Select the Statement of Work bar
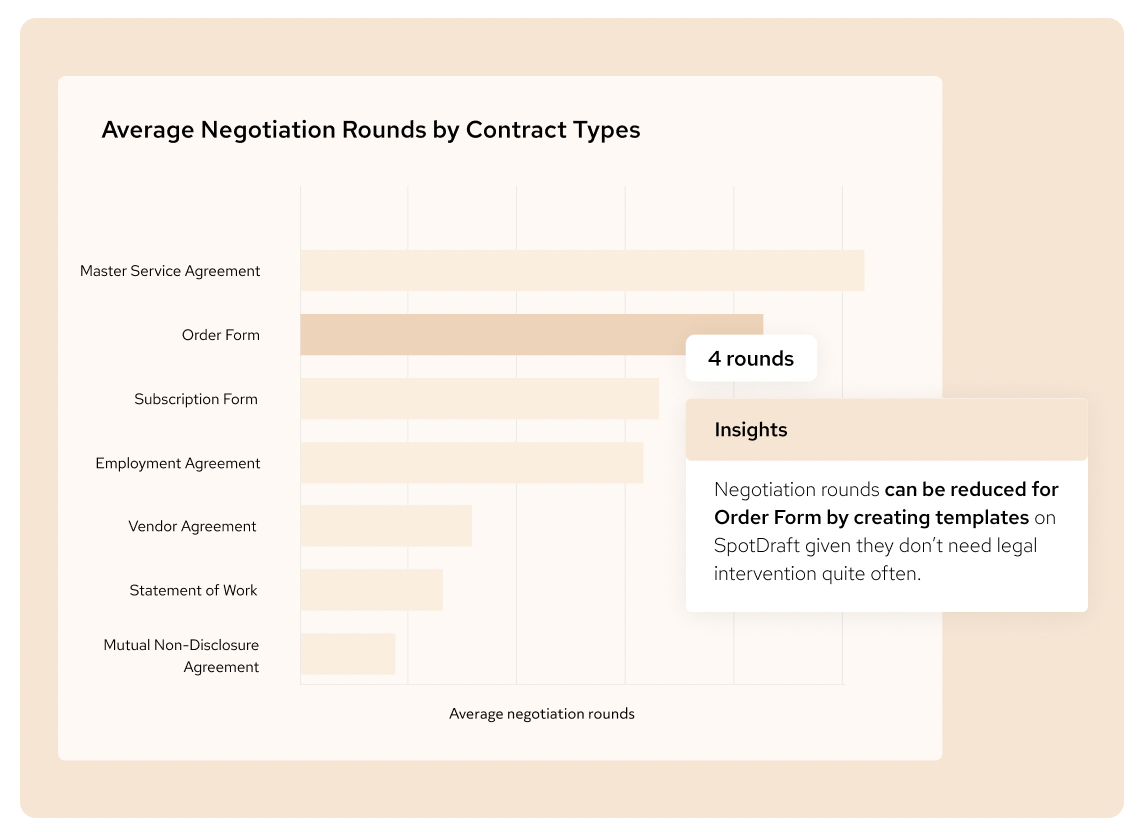Viewport: 1146px width, 832px height. pos(371,590)
